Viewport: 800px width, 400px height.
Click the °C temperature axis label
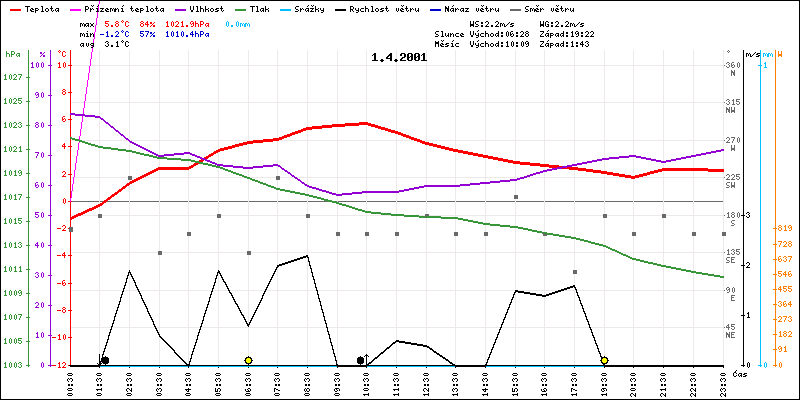coord(61,53)
